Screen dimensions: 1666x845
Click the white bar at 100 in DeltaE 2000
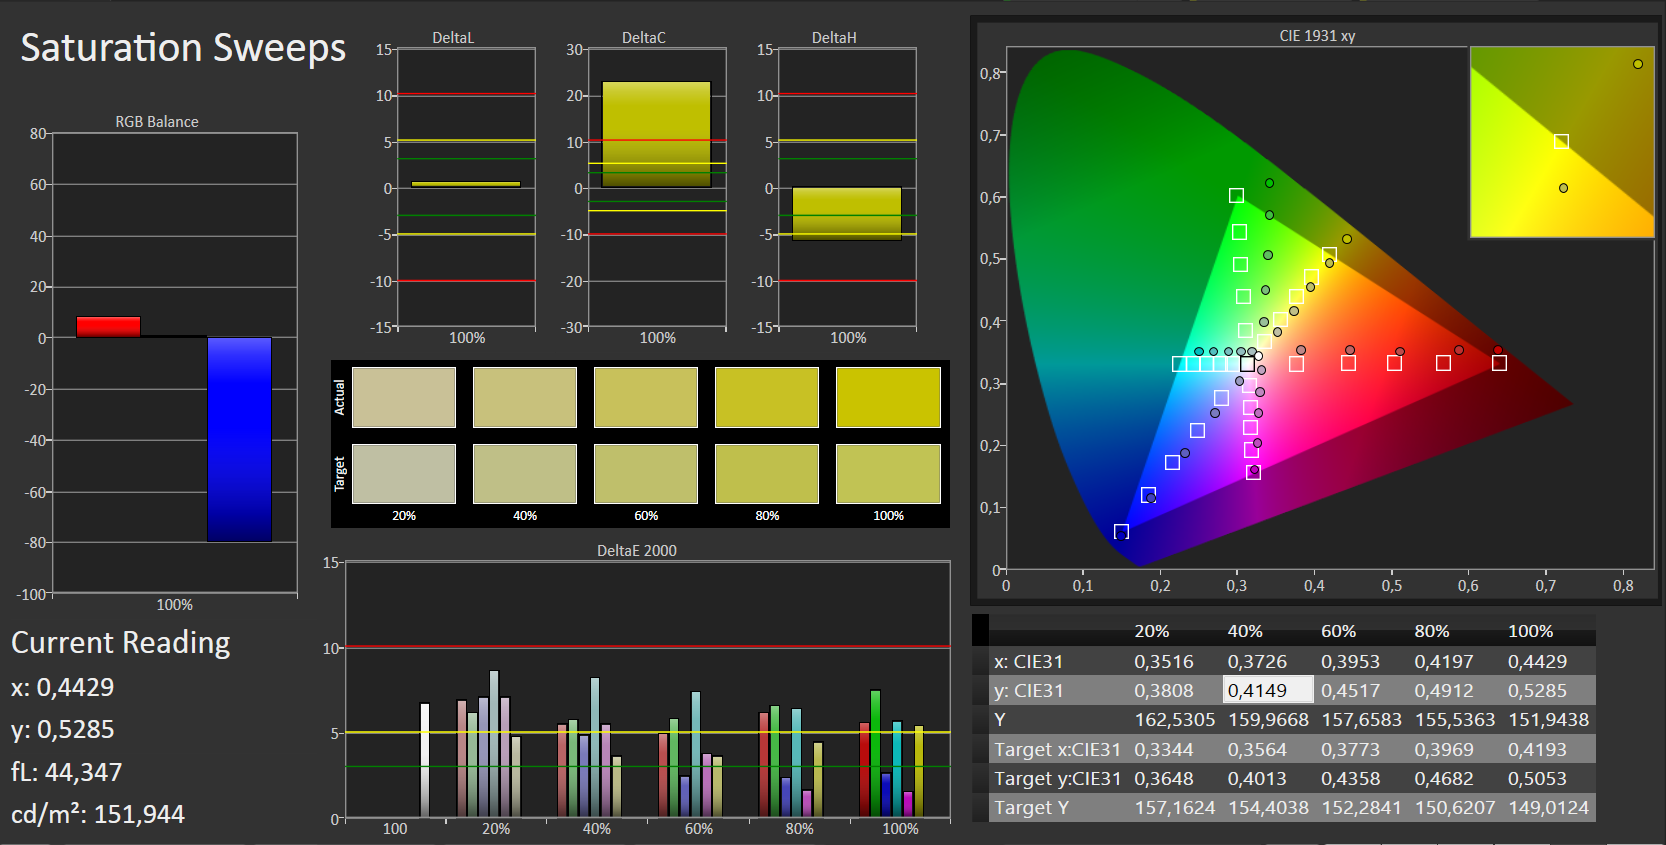point(424,760)
